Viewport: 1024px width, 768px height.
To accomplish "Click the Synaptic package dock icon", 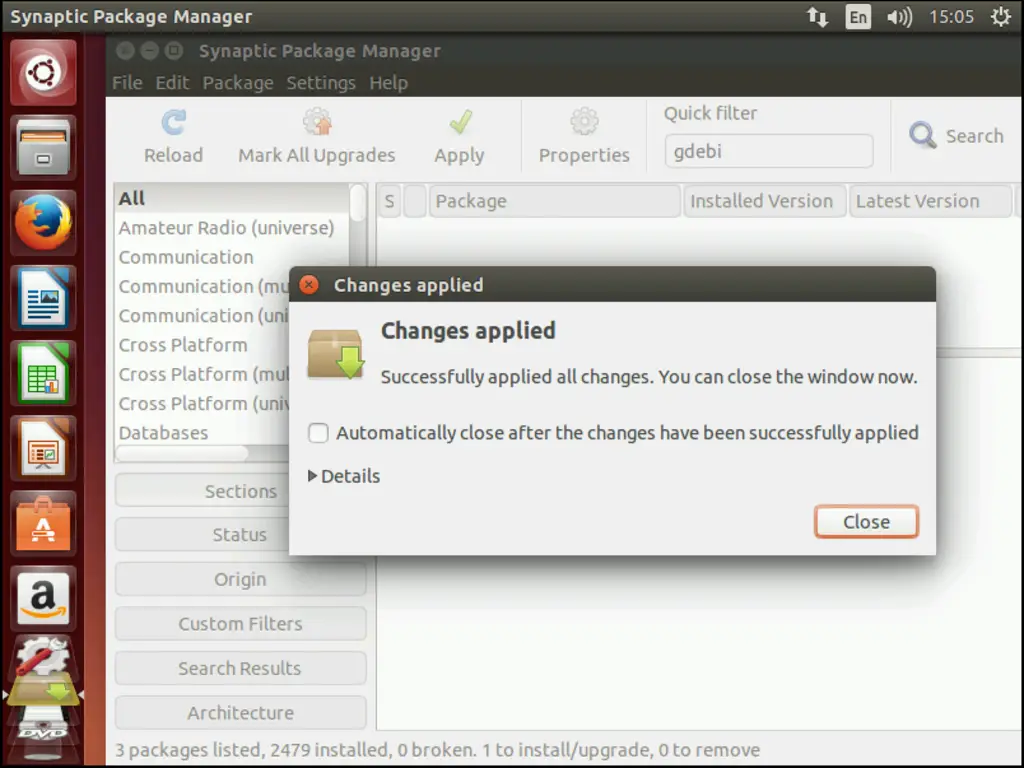I will 43,692.
